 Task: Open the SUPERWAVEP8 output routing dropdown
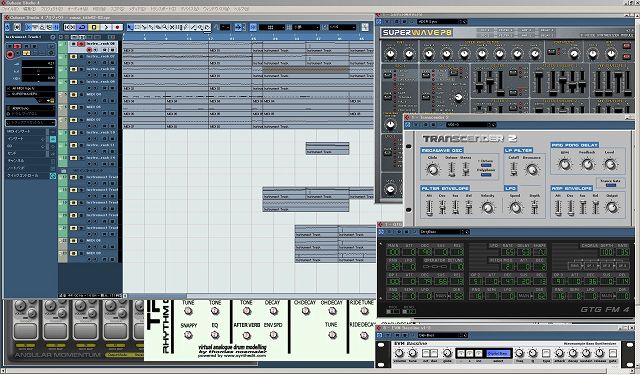31,94
